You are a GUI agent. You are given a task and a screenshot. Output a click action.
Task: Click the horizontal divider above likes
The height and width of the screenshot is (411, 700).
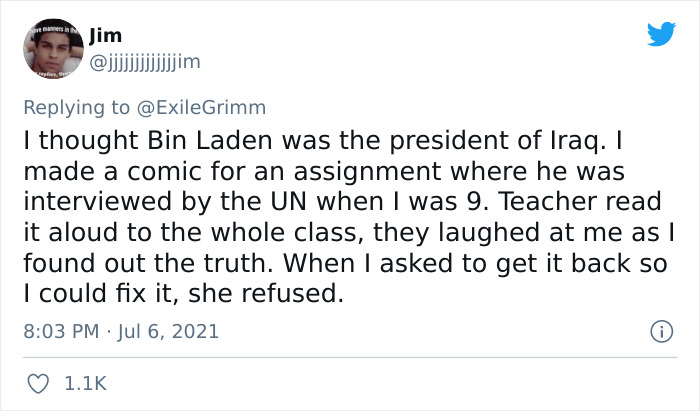coord(350,357)
